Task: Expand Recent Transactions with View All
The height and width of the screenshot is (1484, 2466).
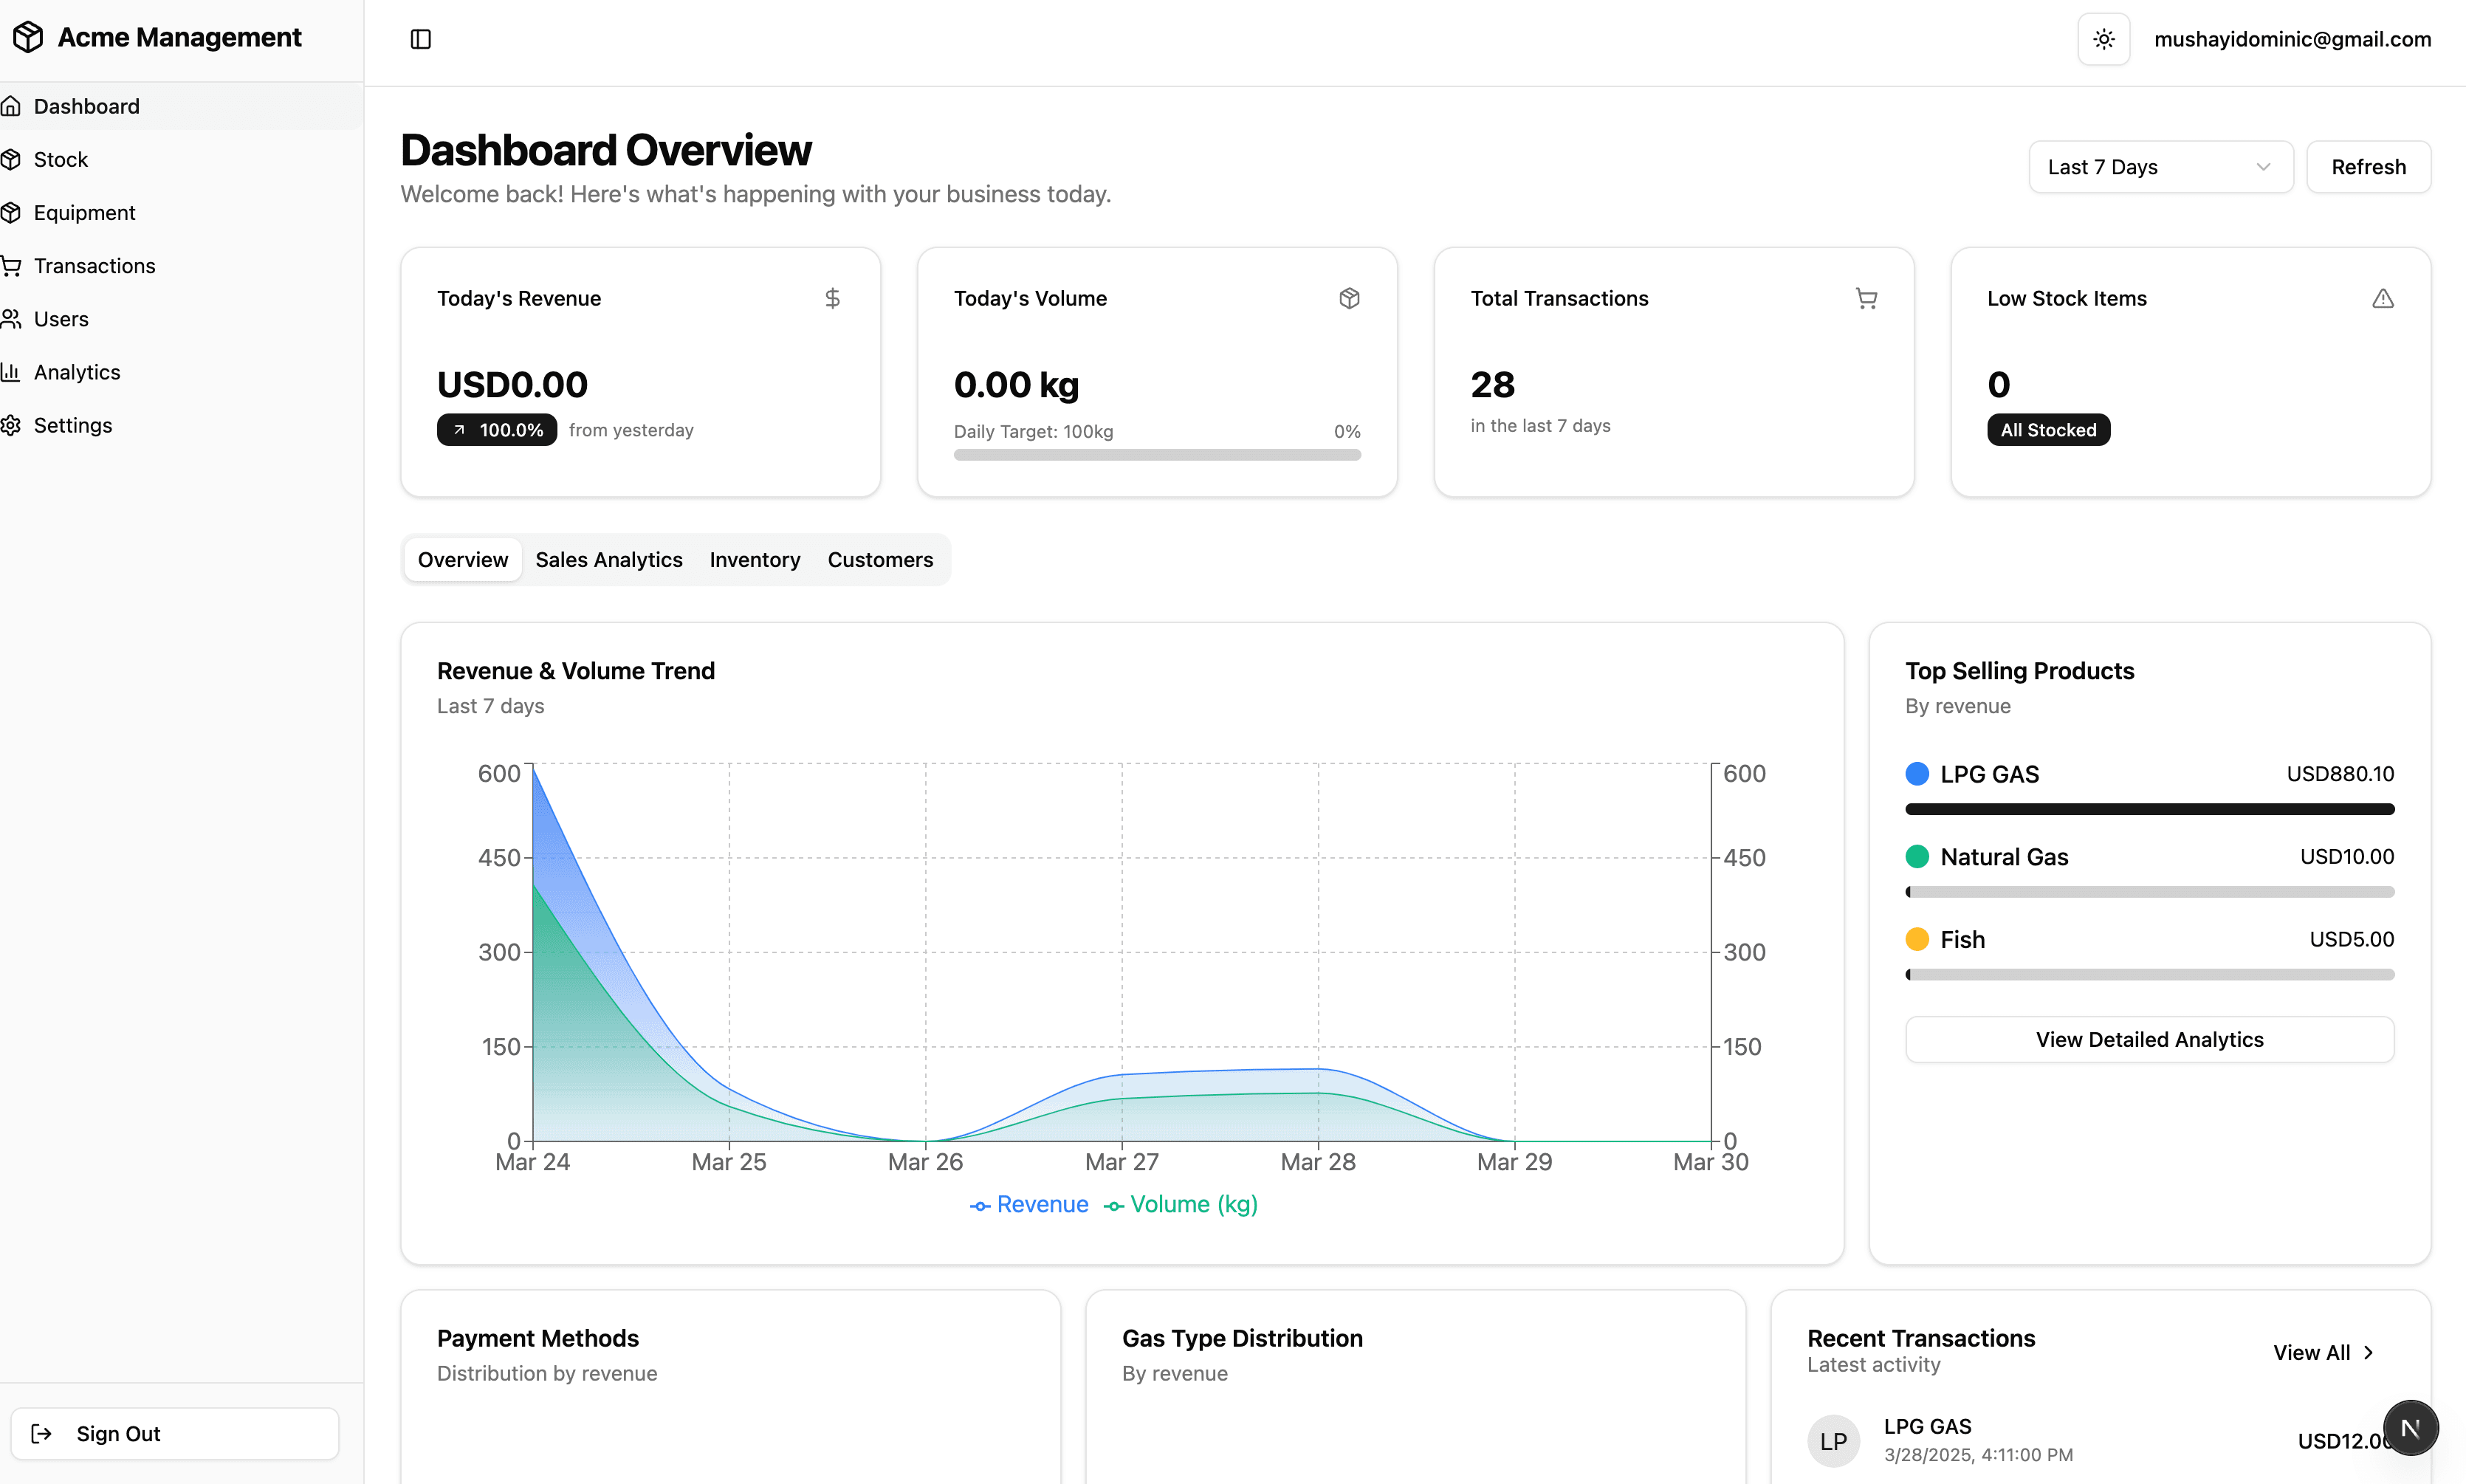Action: [2322, 1352]
